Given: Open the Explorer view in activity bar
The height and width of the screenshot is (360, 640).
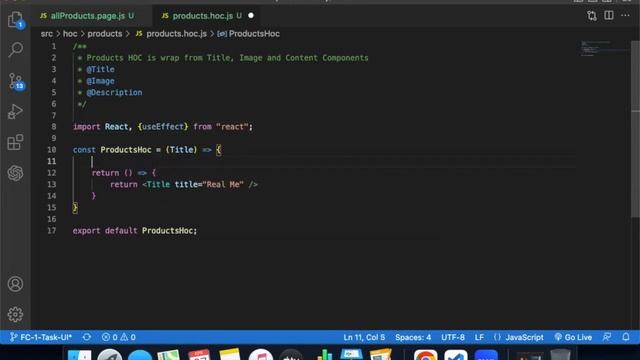Looking at the screenshot, I should [16, 19].
